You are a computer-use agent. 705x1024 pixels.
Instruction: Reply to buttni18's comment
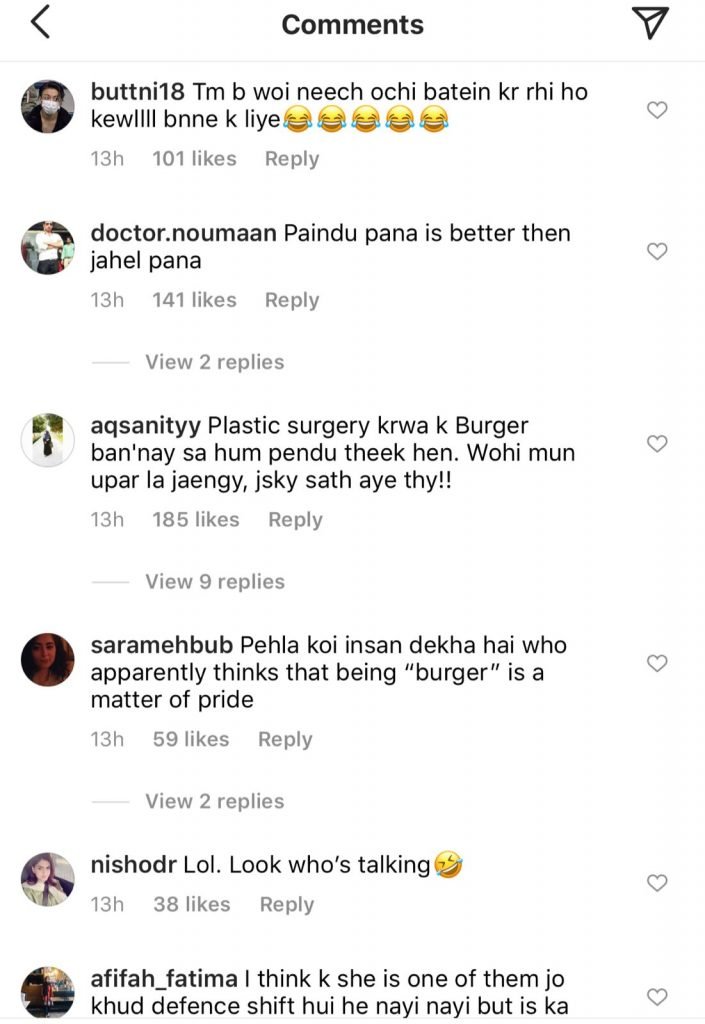(x=291, y=159)
